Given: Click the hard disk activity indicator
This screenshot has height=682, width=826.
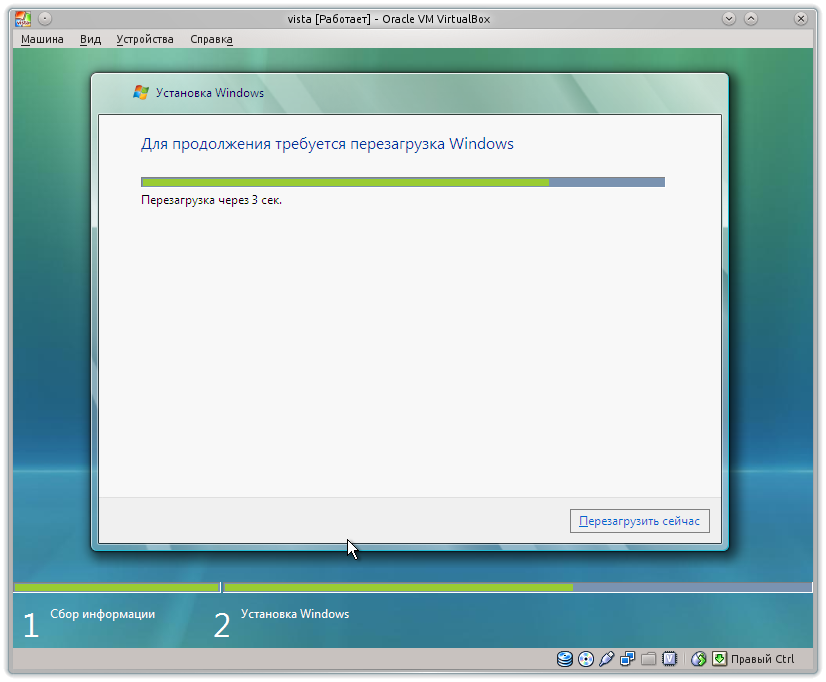Looking at the screenshot, I should (565, 659).
